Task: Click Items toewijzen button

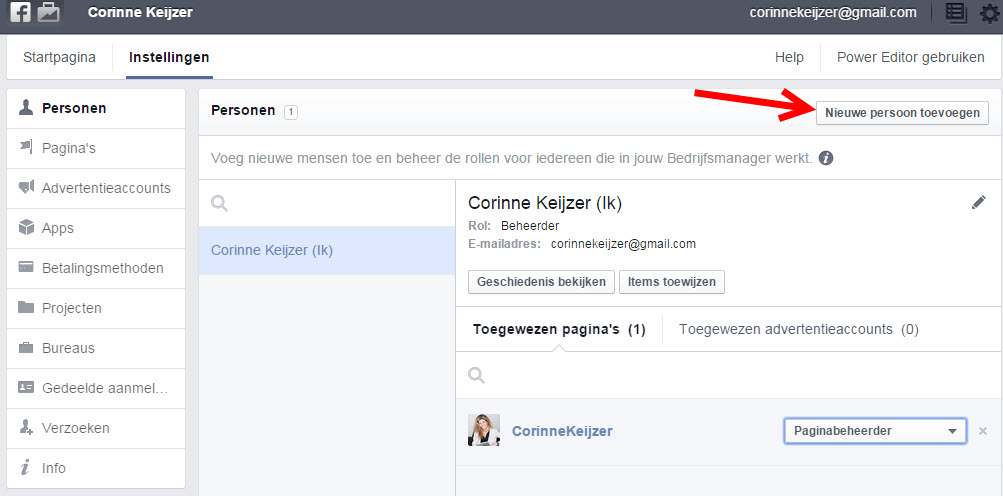Action: [x=672, y=282]
